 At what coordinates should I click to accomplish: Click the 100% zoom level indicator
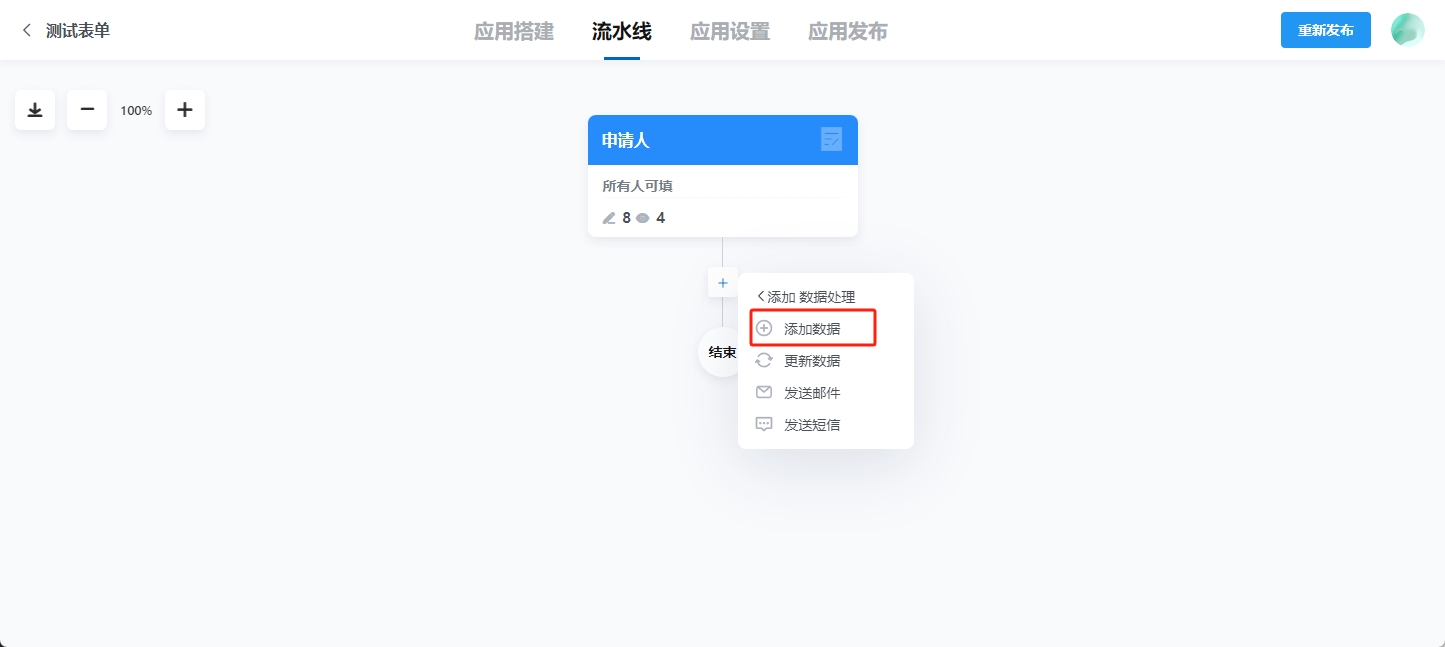coord(135,110)
